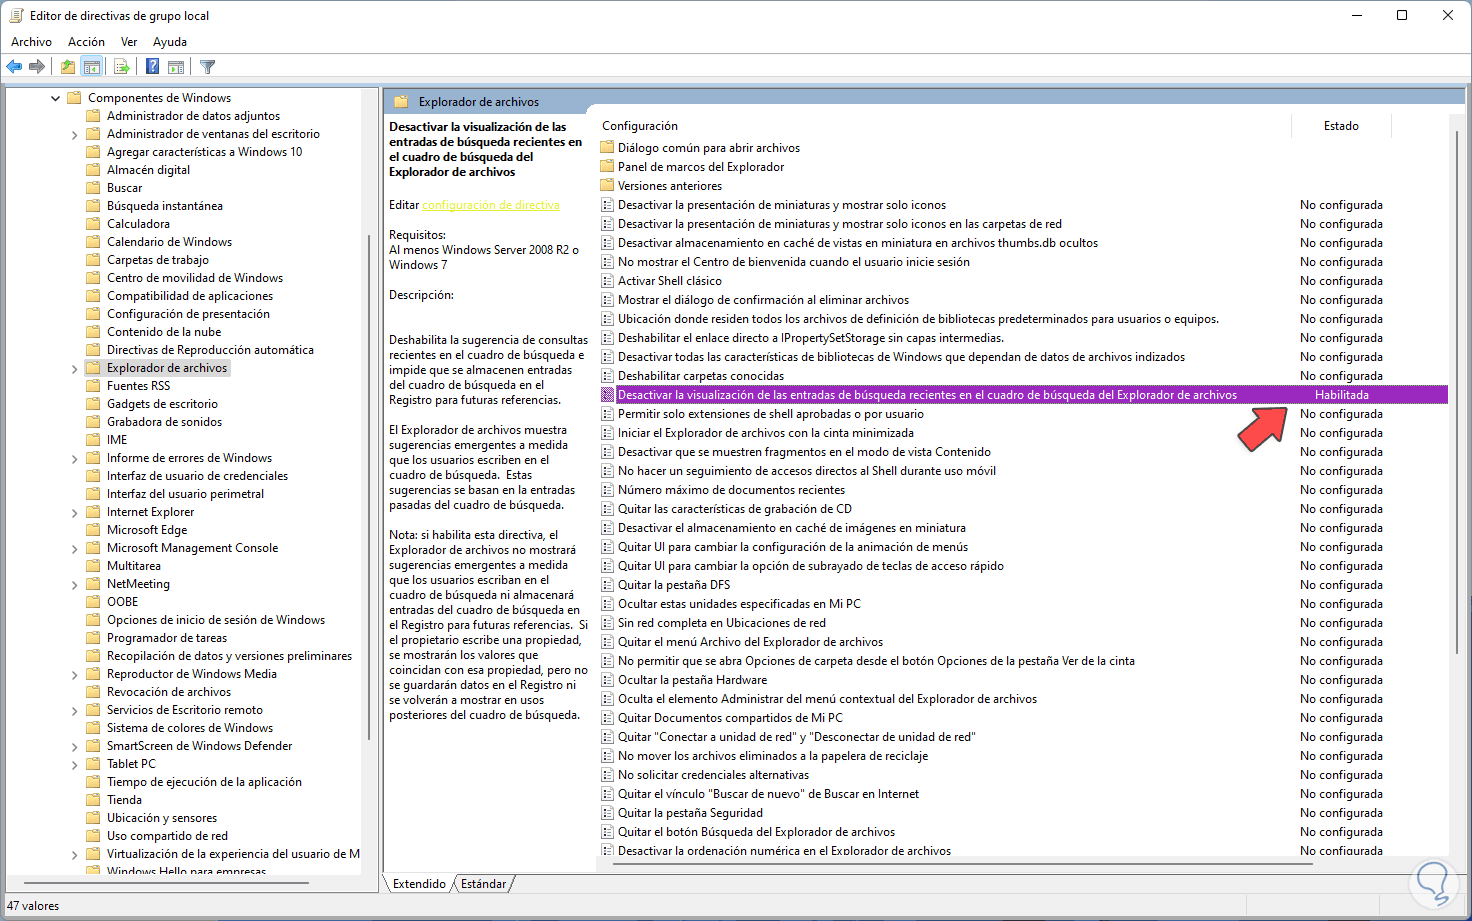This screenshot has height=921, width=1472.
Task: Select Mostrar el diálogo de confirmación al eliminar archivos
Action: (764, 300)
